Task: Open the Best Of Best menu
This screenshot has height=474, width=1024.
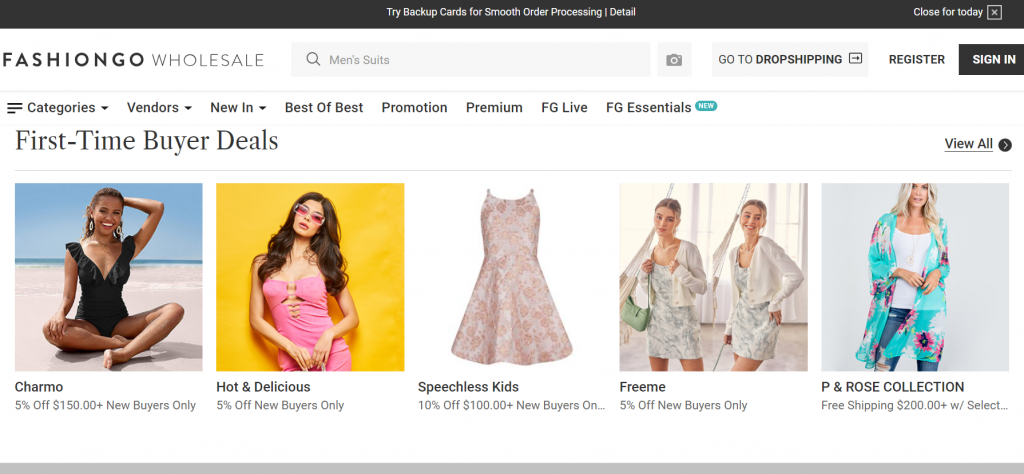Action: click(x=324, y=108)
